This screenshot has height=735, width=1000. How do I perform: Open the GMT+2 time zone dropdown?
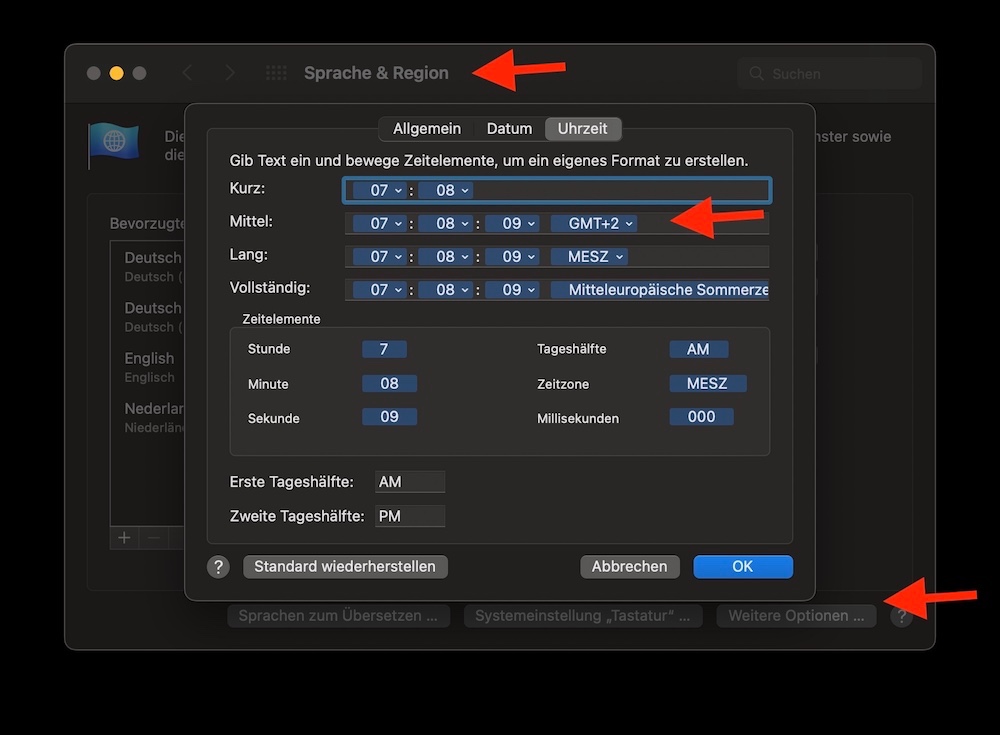pos(594,223)
